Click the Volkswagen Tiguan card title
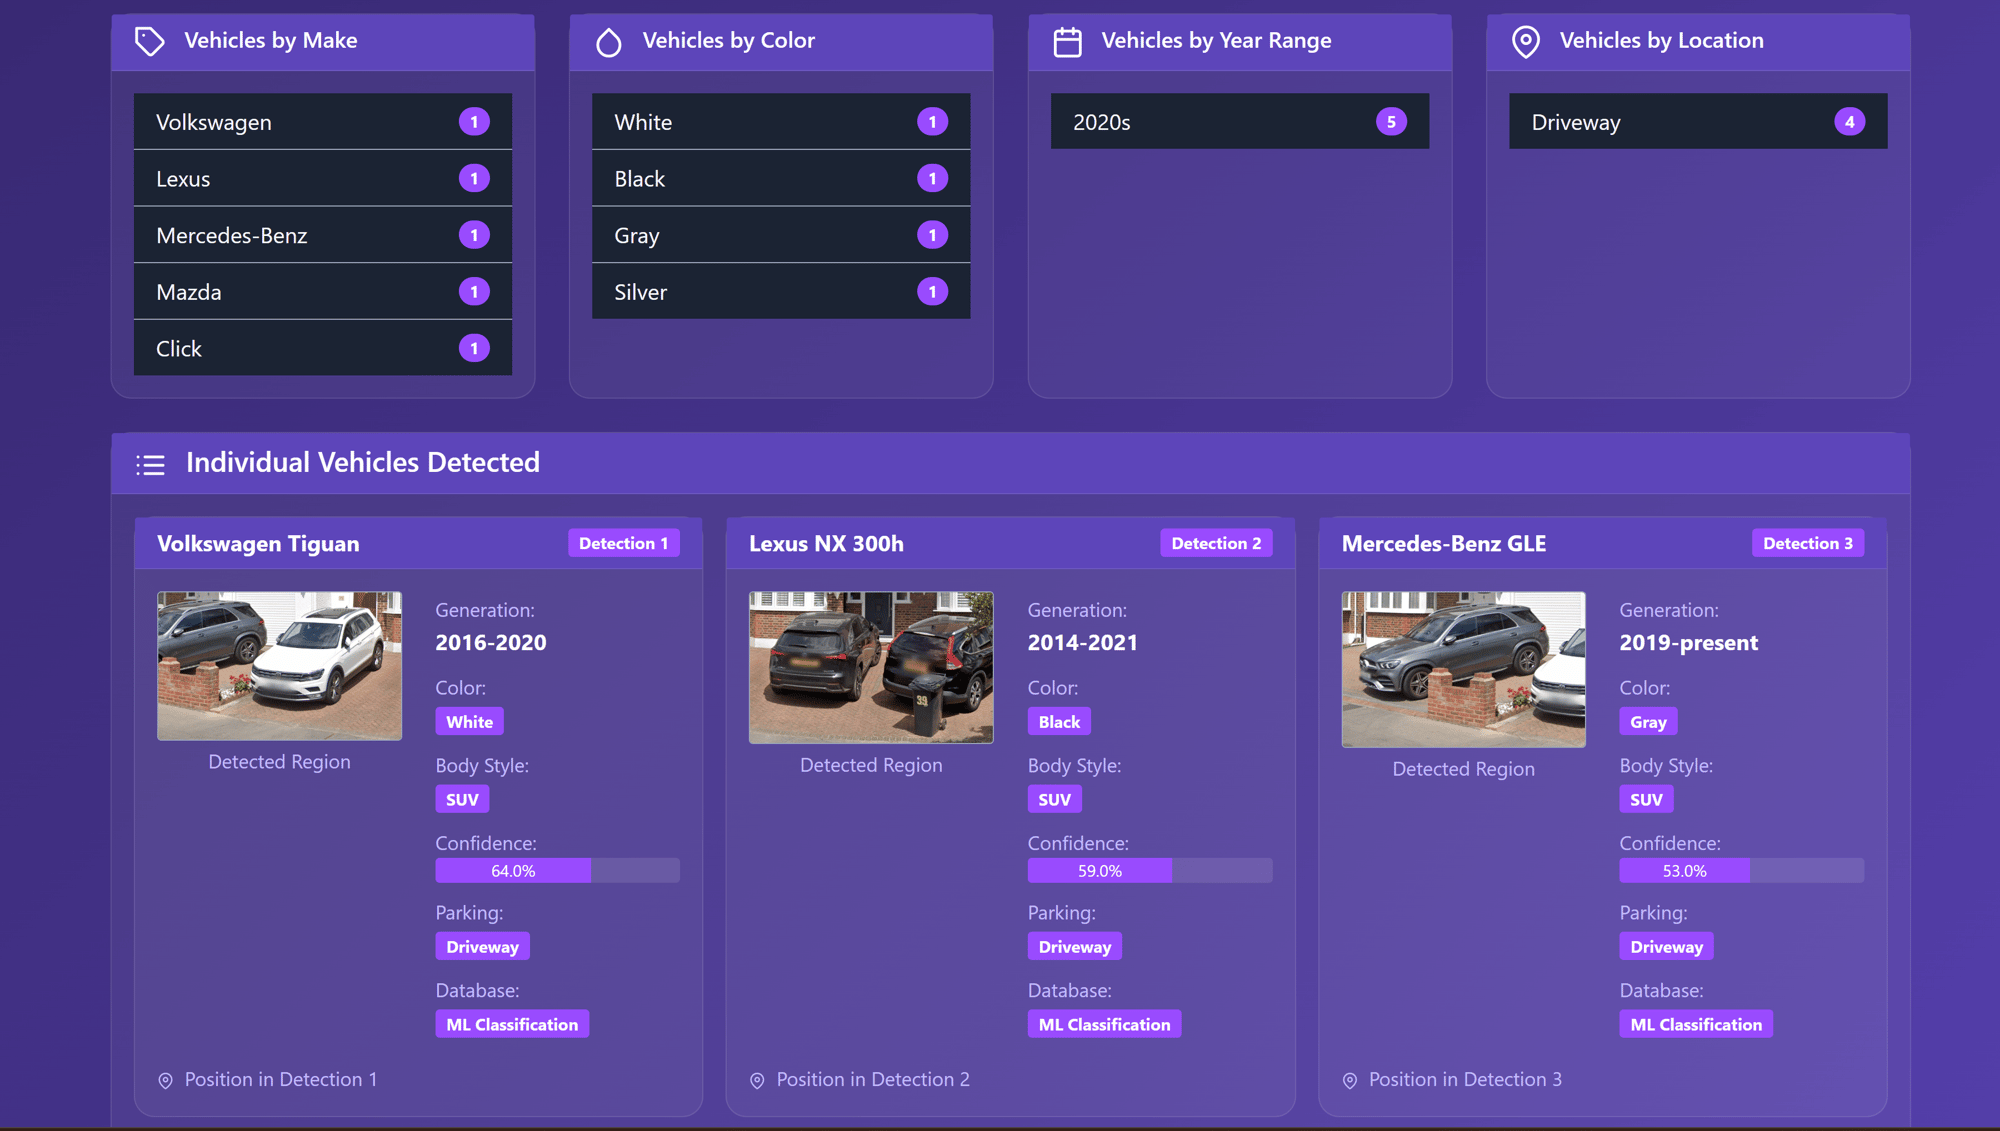This screenshot has height=1131, width=2000. 258,544
